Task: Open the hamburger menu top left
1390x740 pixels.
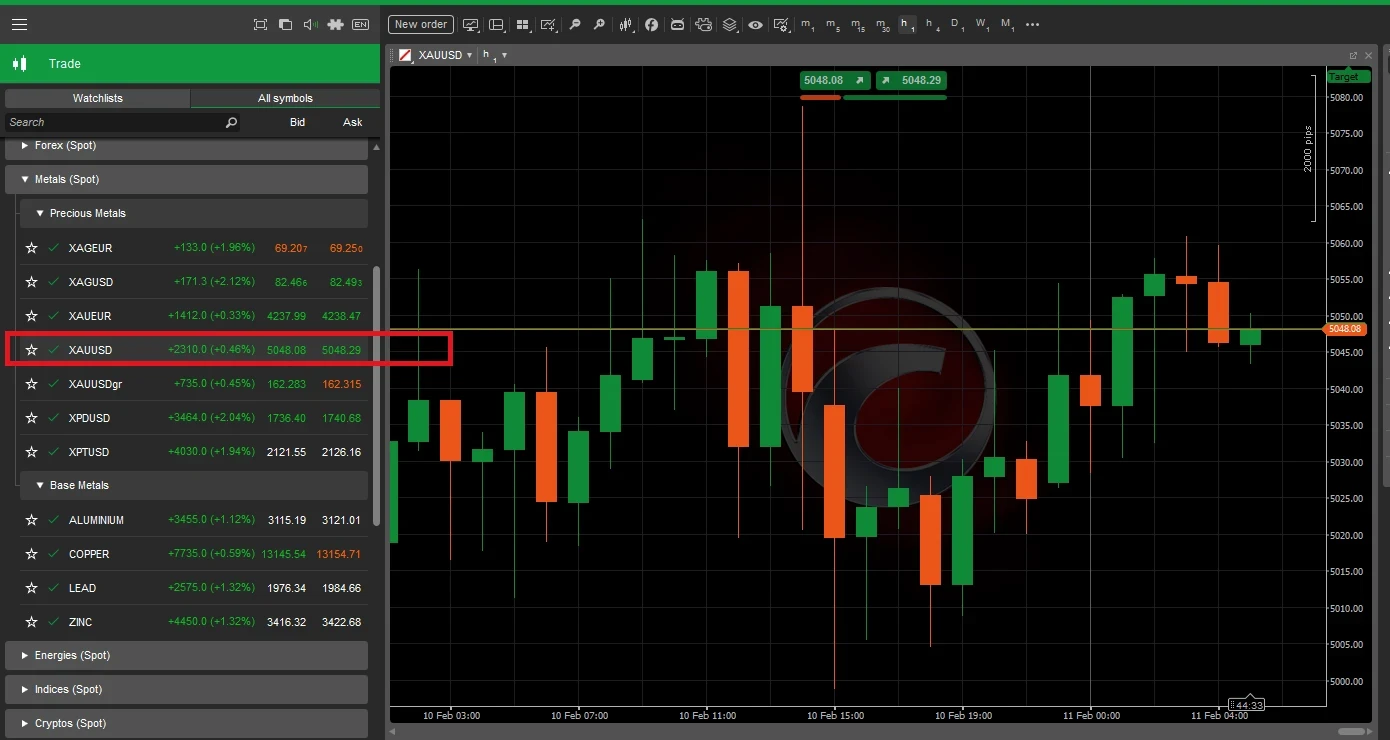Action: click(x=19, y=24)
